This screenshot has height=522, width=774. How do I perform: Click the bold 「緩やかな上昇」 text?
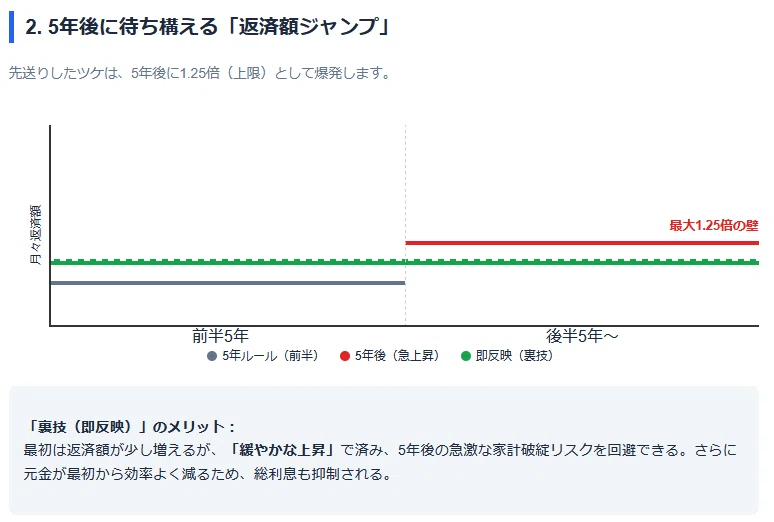pyautogui.click(x=282, y=450)
